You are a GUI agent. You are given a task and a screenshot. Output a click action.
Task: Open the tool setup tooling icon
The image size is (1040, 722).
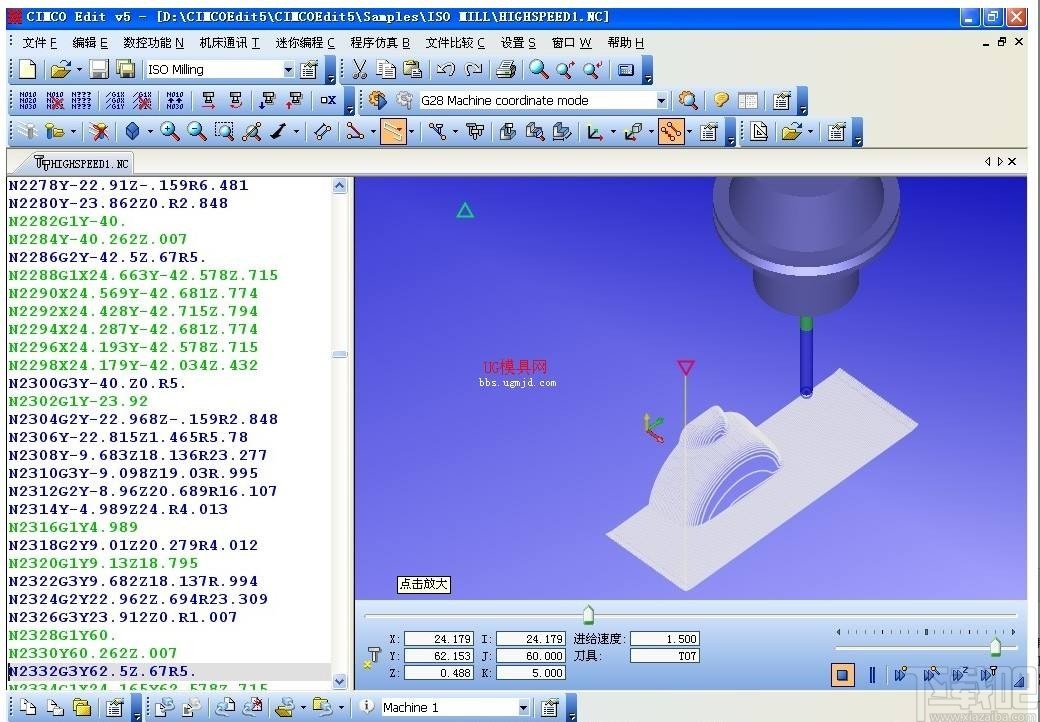476,131
